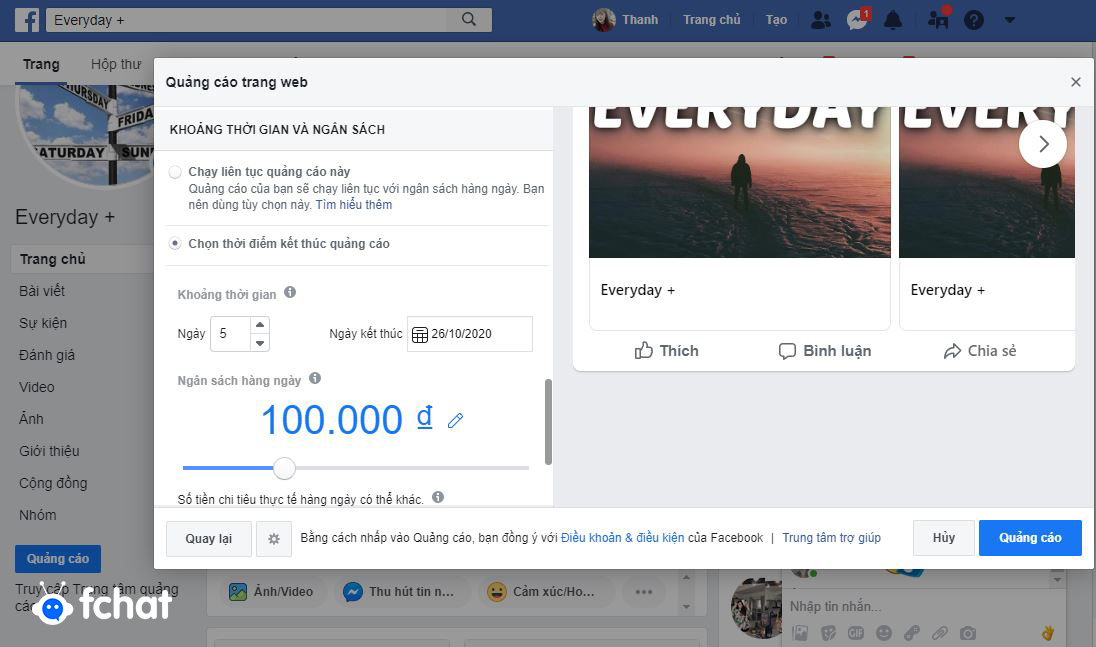Click the Facebook logo icon

pos(27,20)
